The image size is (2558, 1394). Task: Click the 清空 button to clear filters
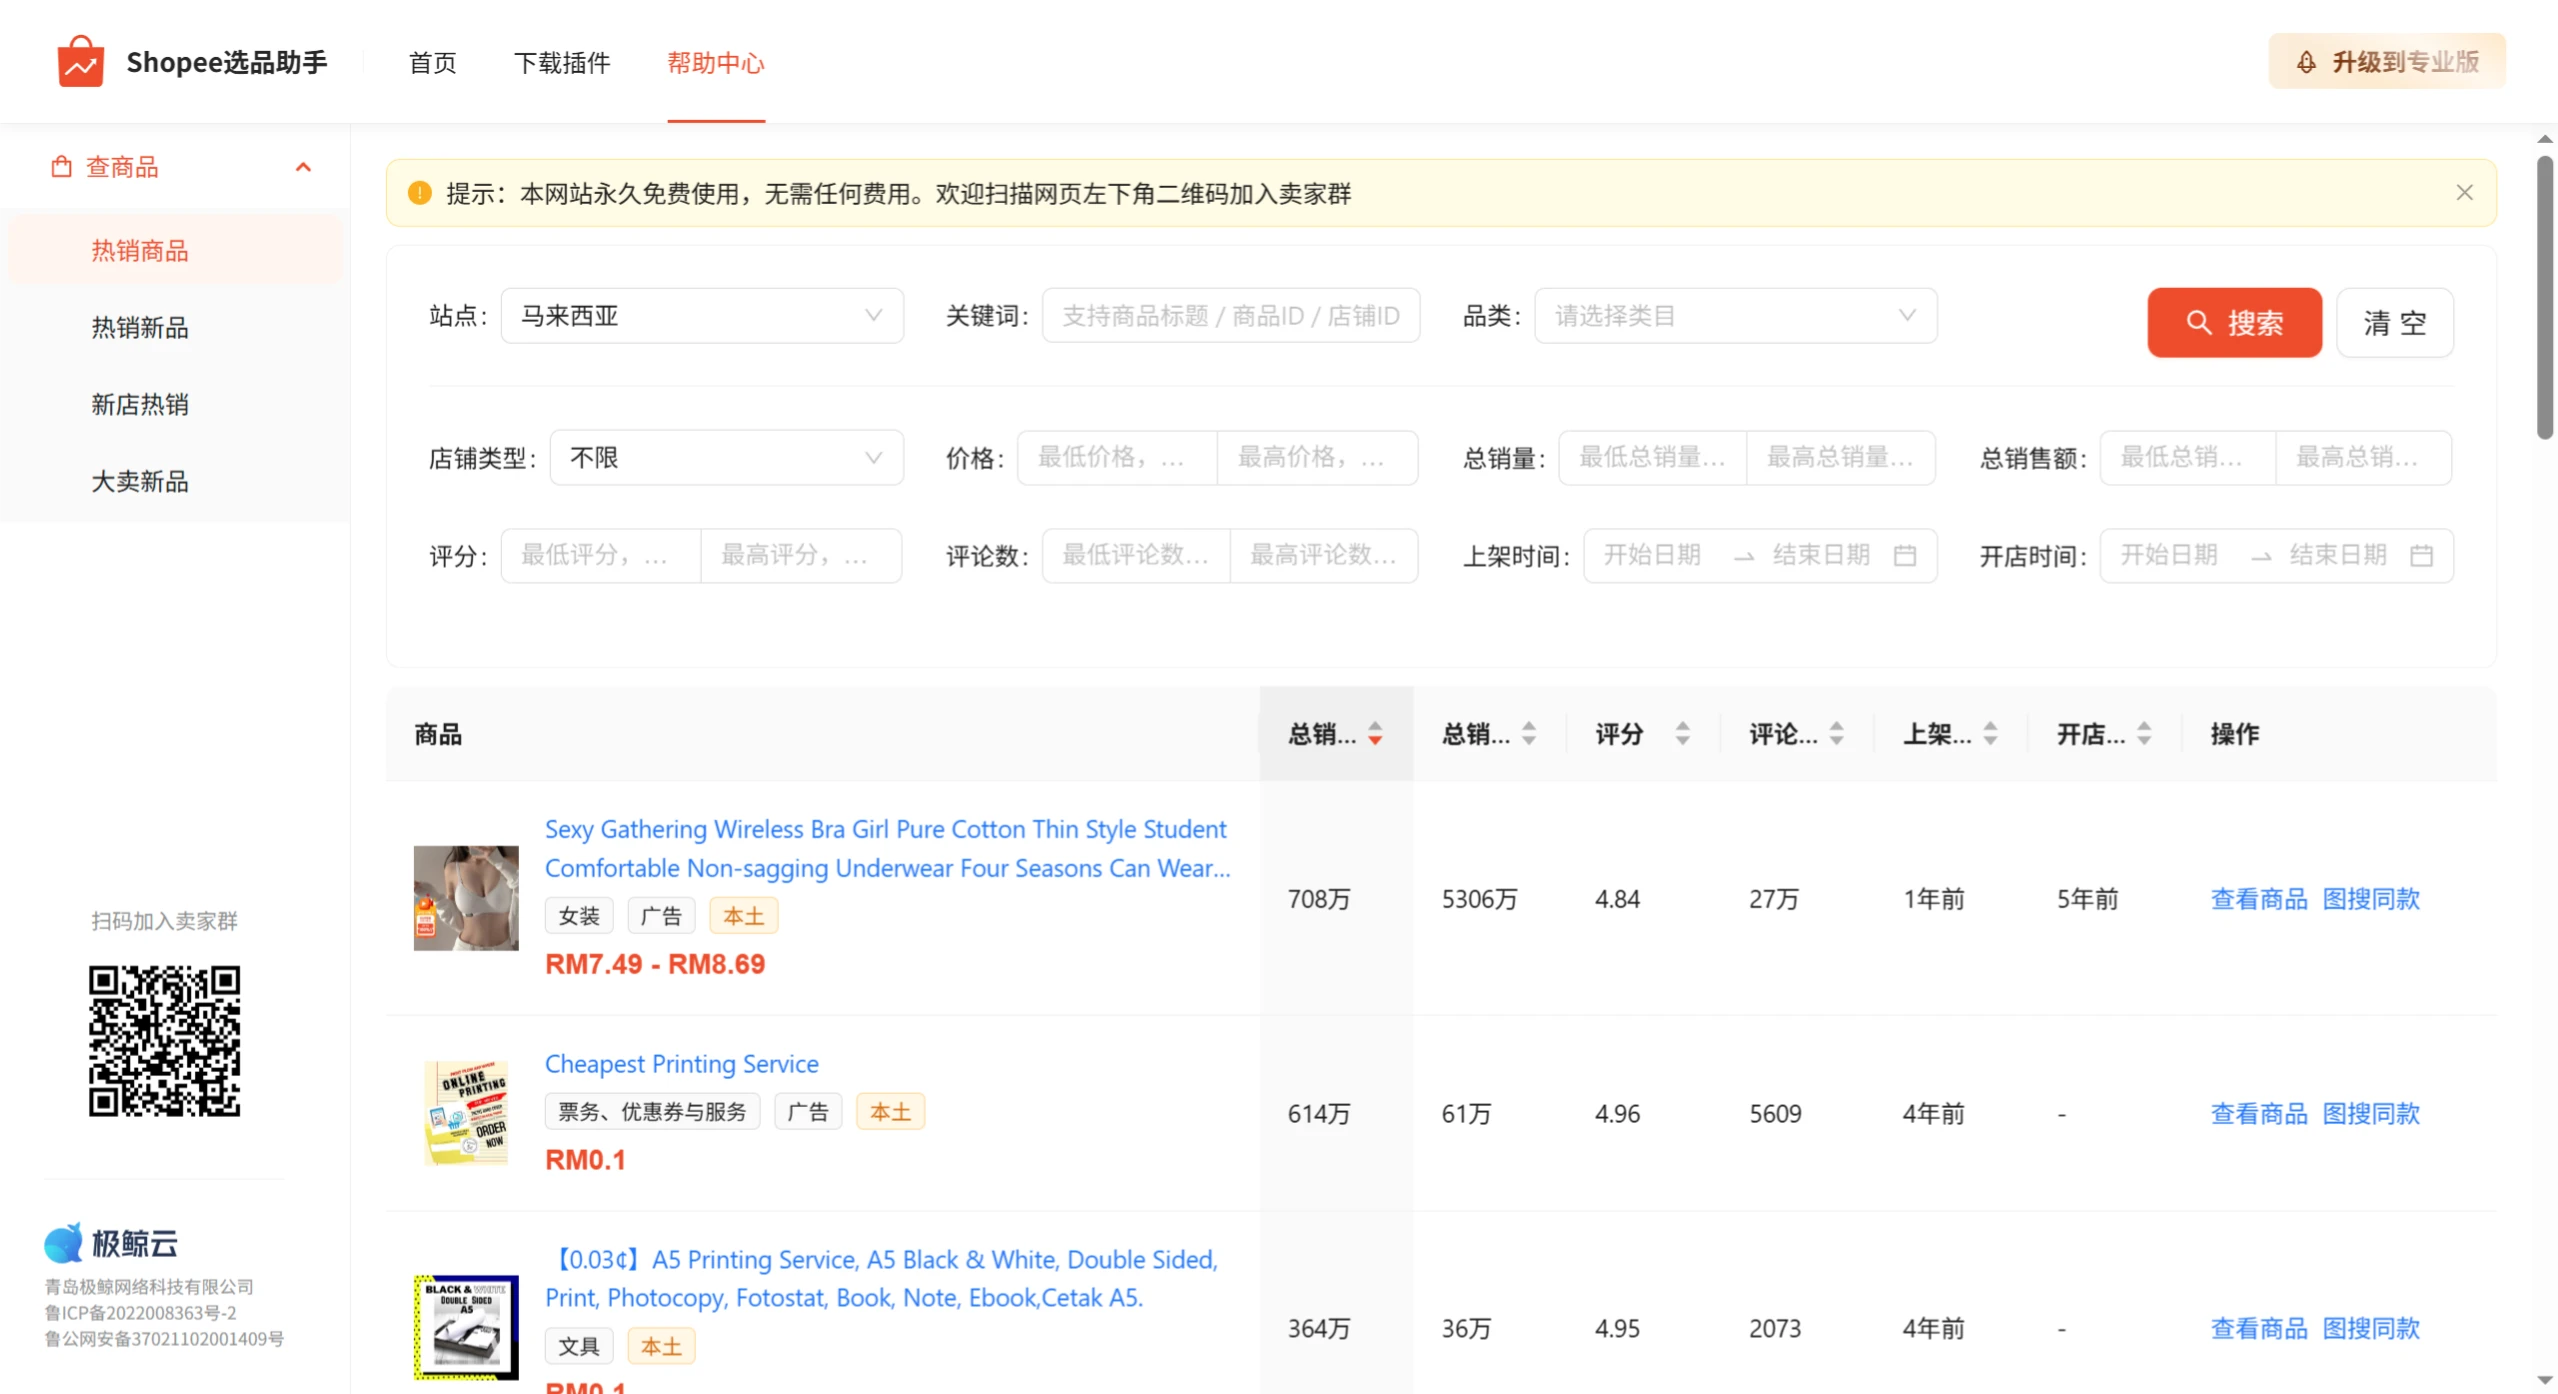[2395, 322]
